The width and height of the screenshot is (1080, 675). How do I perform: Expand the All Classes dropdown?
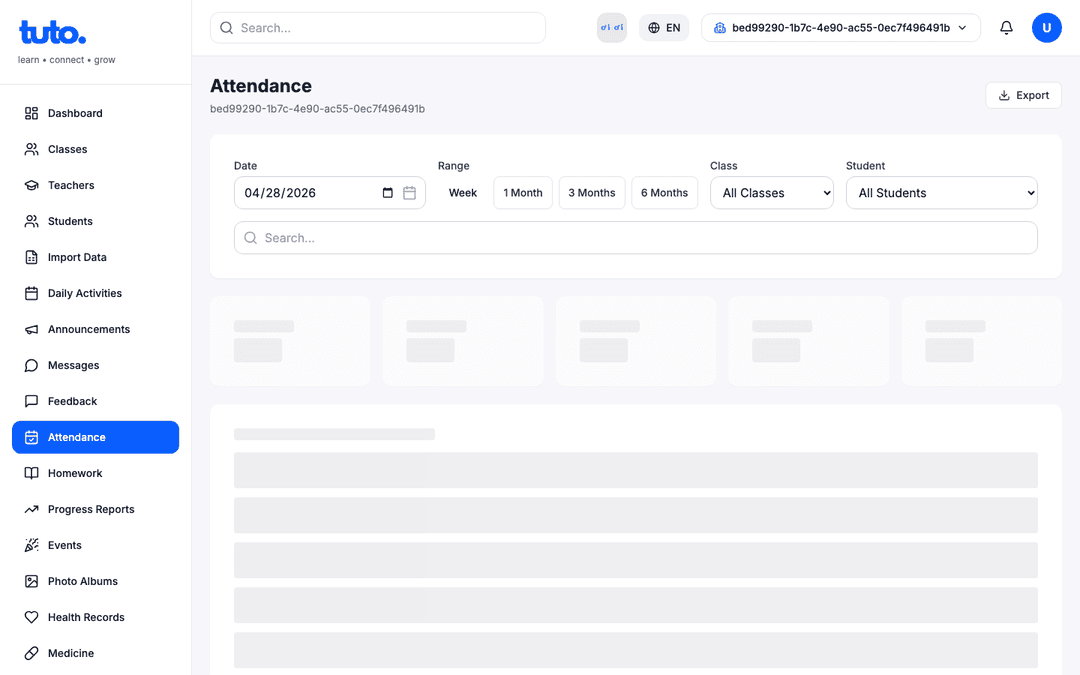[x=771, y=193]
